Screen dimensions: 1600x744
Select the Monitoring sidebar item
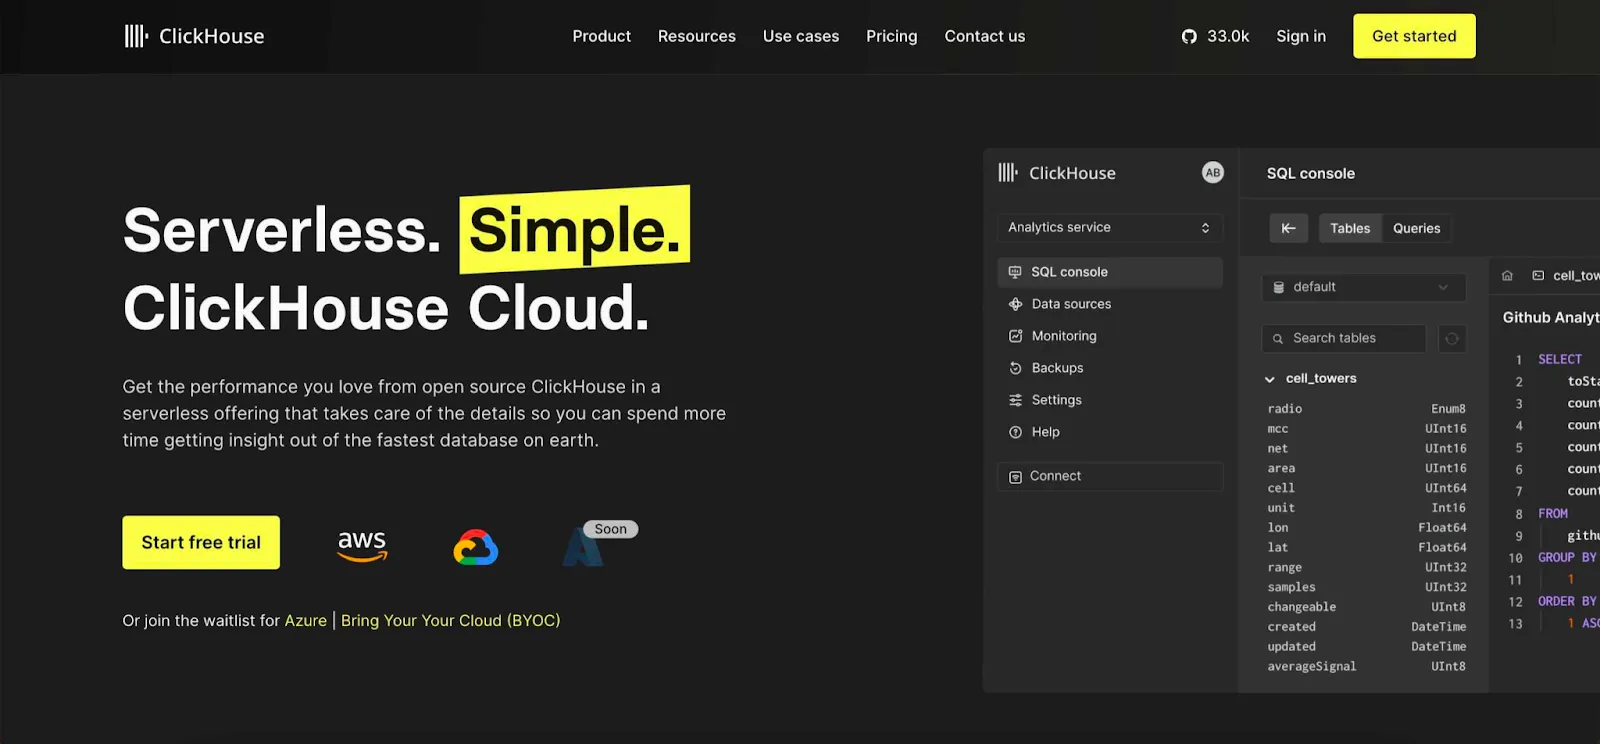[1109, 336]
